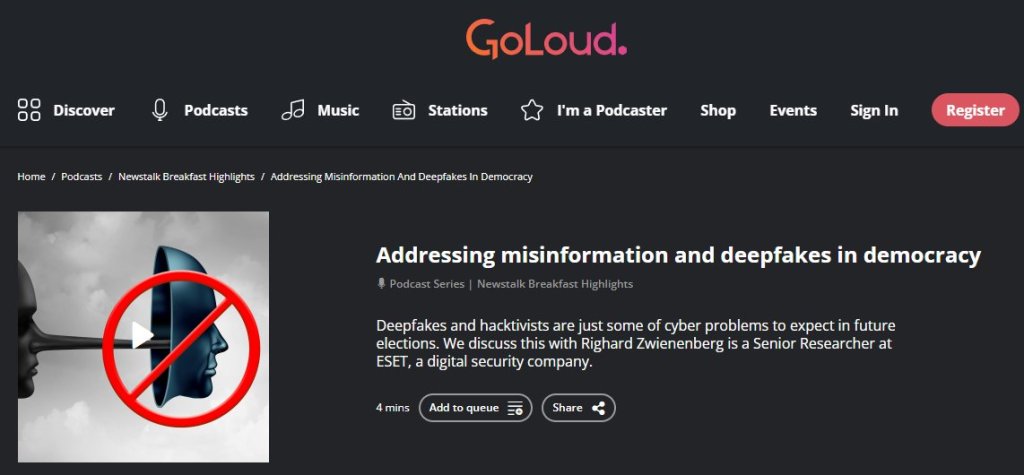The height and width of the screenshot is (475, 1024).
Task: Open Newstalk Breakfast Highlights breadcrumb
Action: (x=186, y=177)
